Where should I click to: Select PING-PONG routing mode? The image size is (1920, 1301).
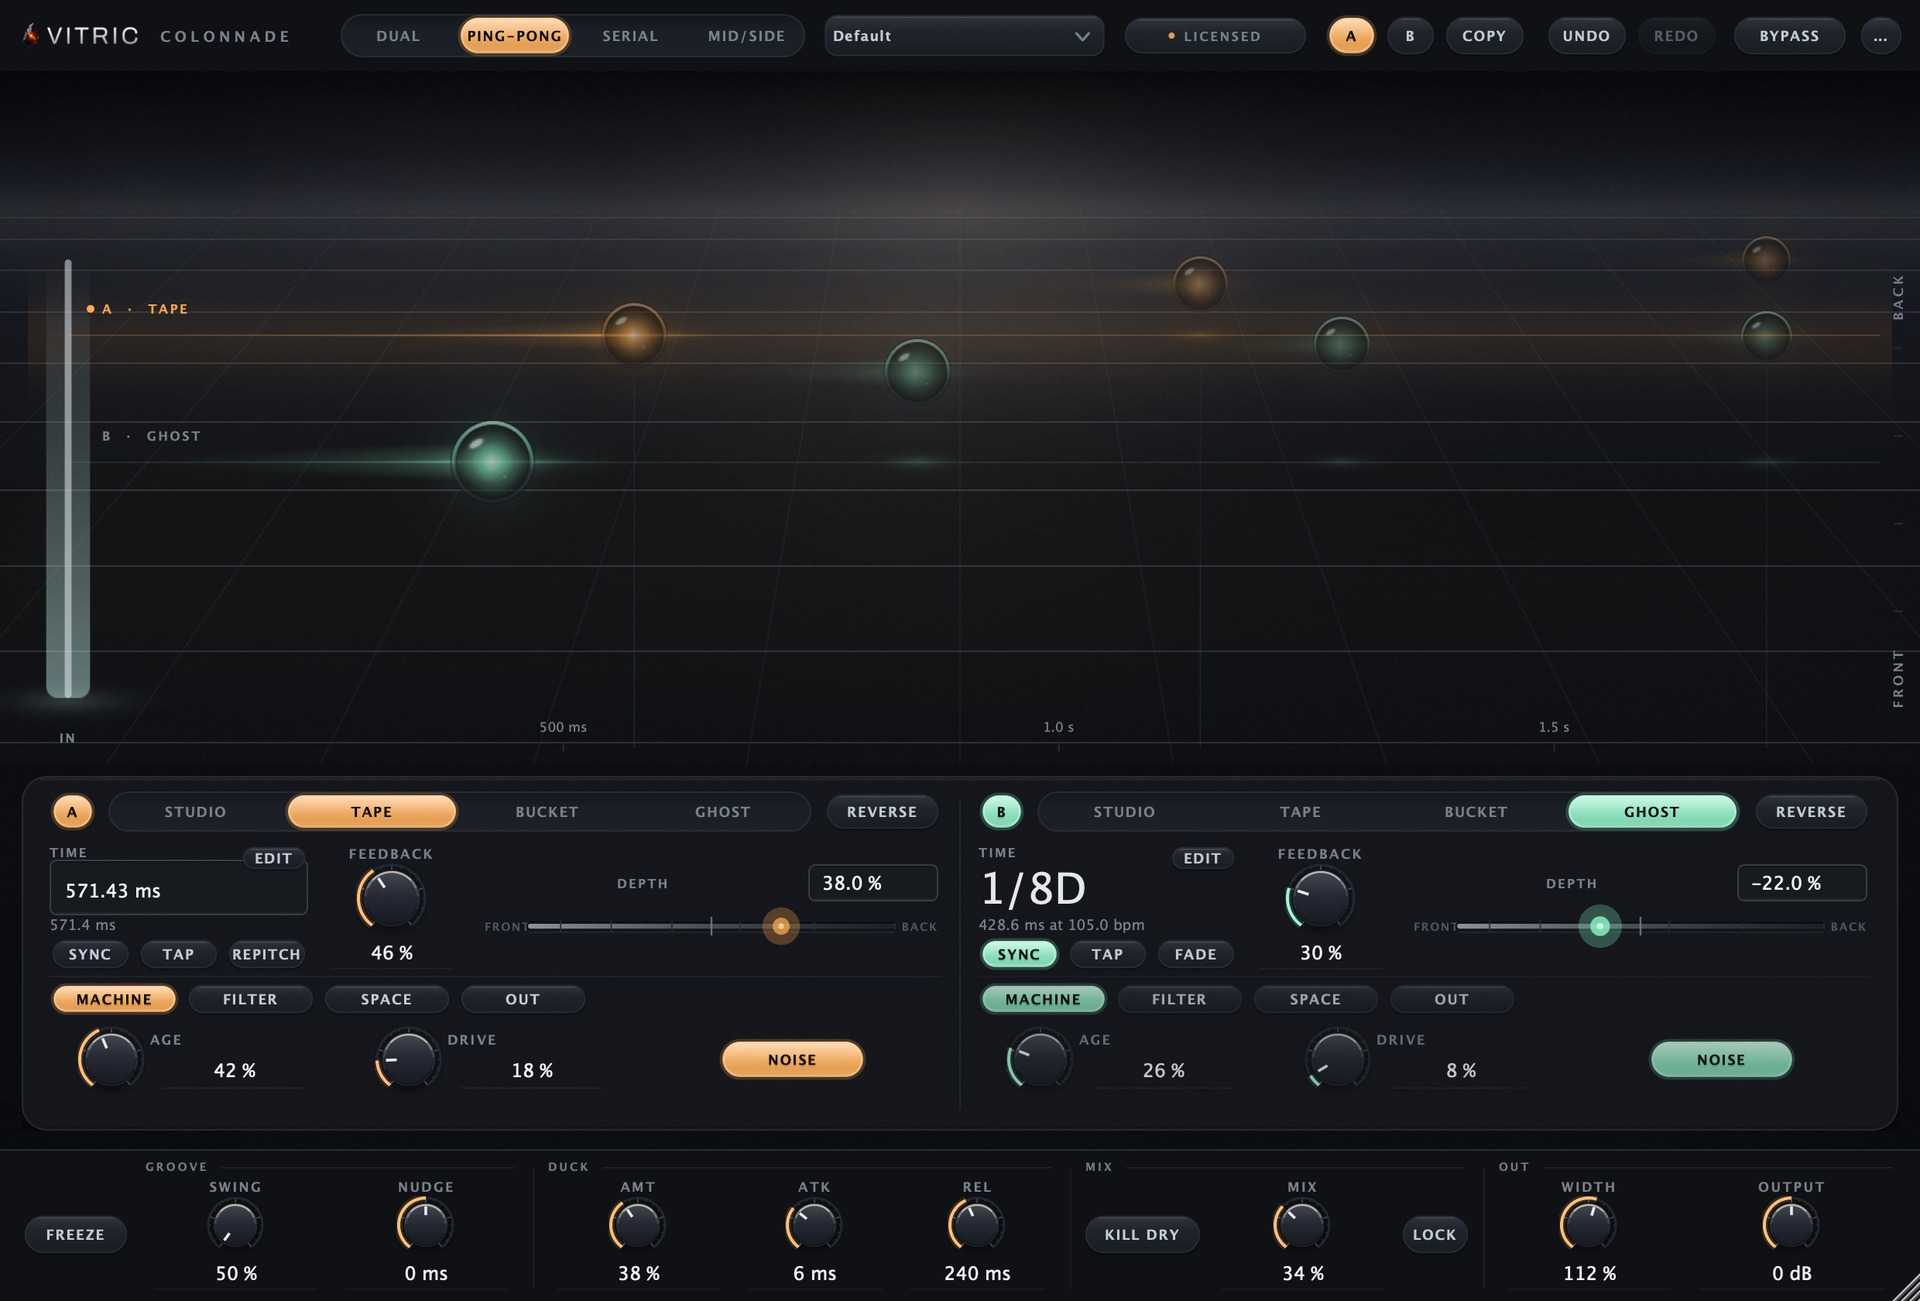[x=514, y=36]
